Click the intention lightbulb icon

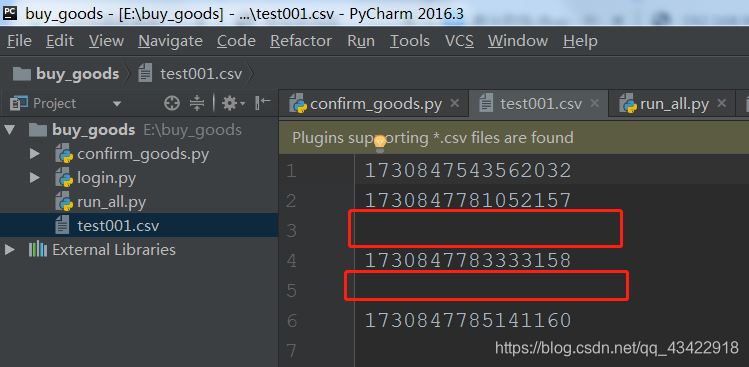[x=380, y=143]
